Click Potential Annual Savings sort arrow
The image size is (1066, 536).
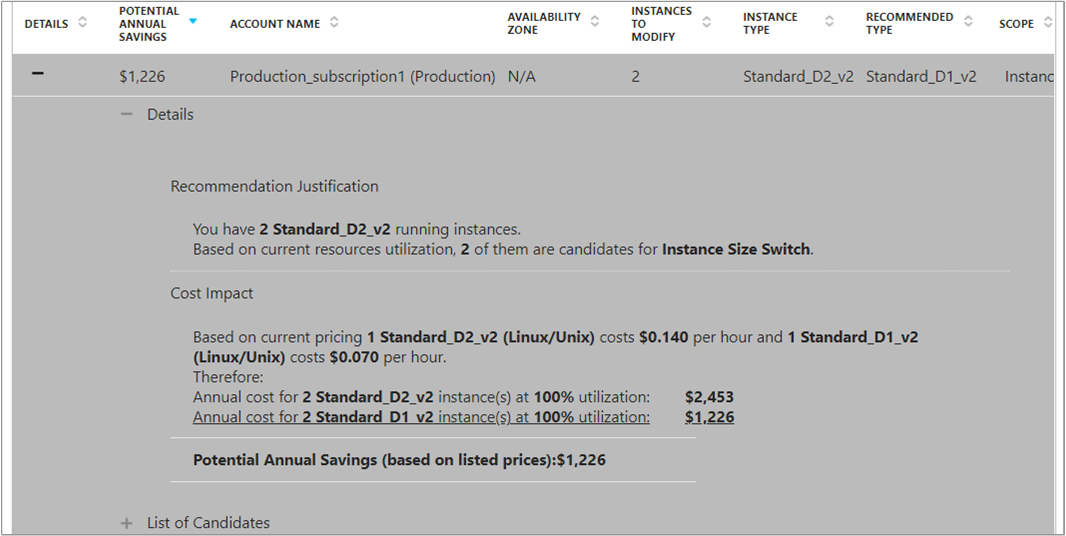[x=193, y=21]
